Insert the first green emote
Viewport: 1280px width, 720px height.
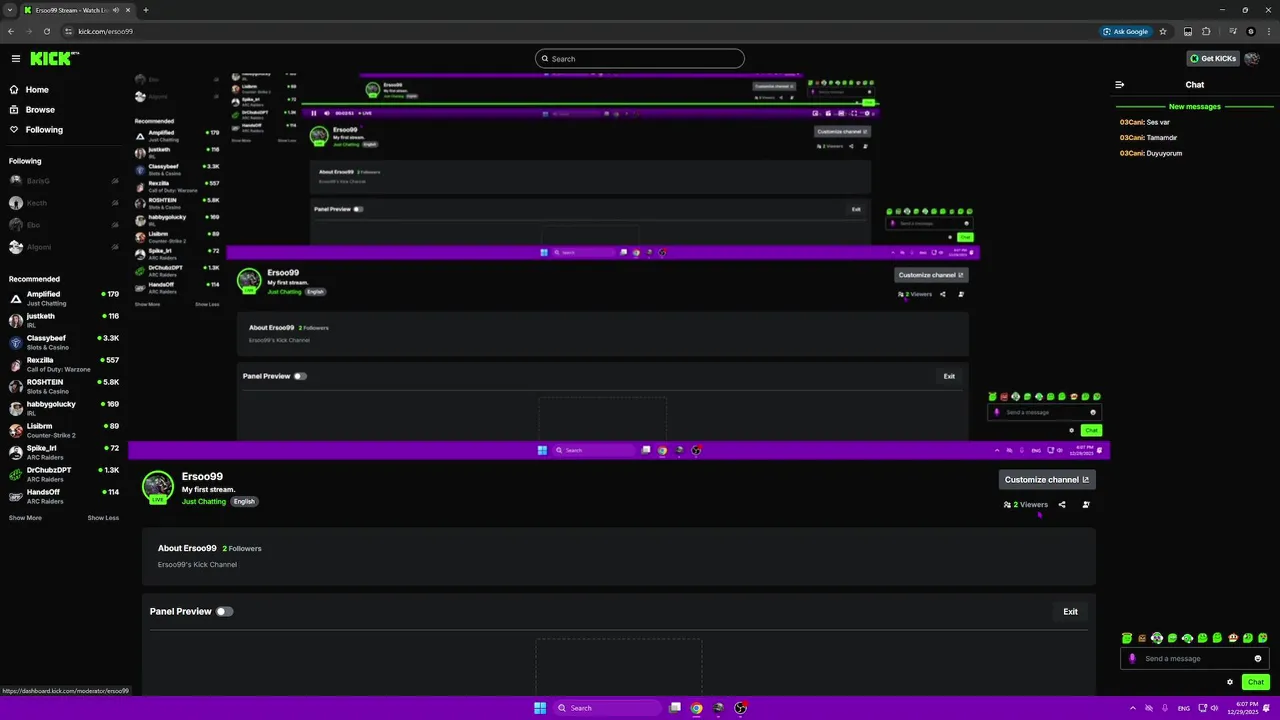pyautogui.click(x=1127, y=638)
